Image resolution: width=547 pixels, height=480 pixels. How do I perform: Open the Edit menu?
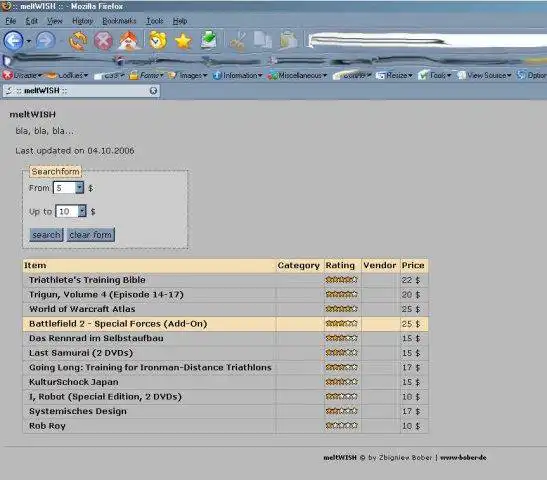pos(31,21)
